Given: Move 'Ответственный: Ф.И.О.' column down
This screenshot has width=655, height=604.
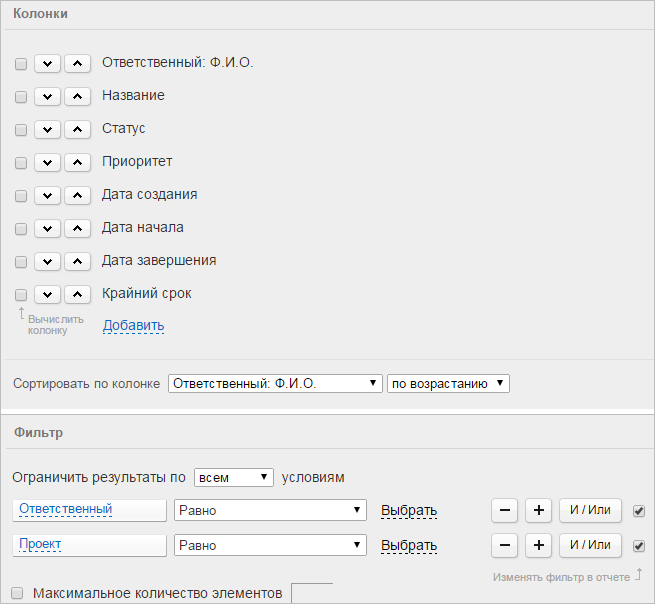Looking at the screenshot, I should [x=48, y=63].
